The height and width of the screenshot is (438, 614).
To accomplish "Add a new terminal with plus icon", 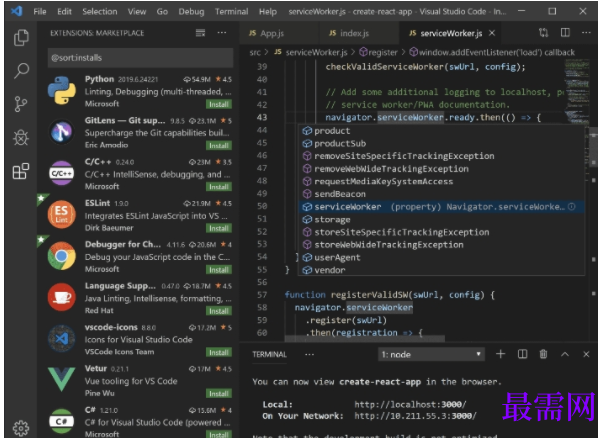I will point(500,354).
